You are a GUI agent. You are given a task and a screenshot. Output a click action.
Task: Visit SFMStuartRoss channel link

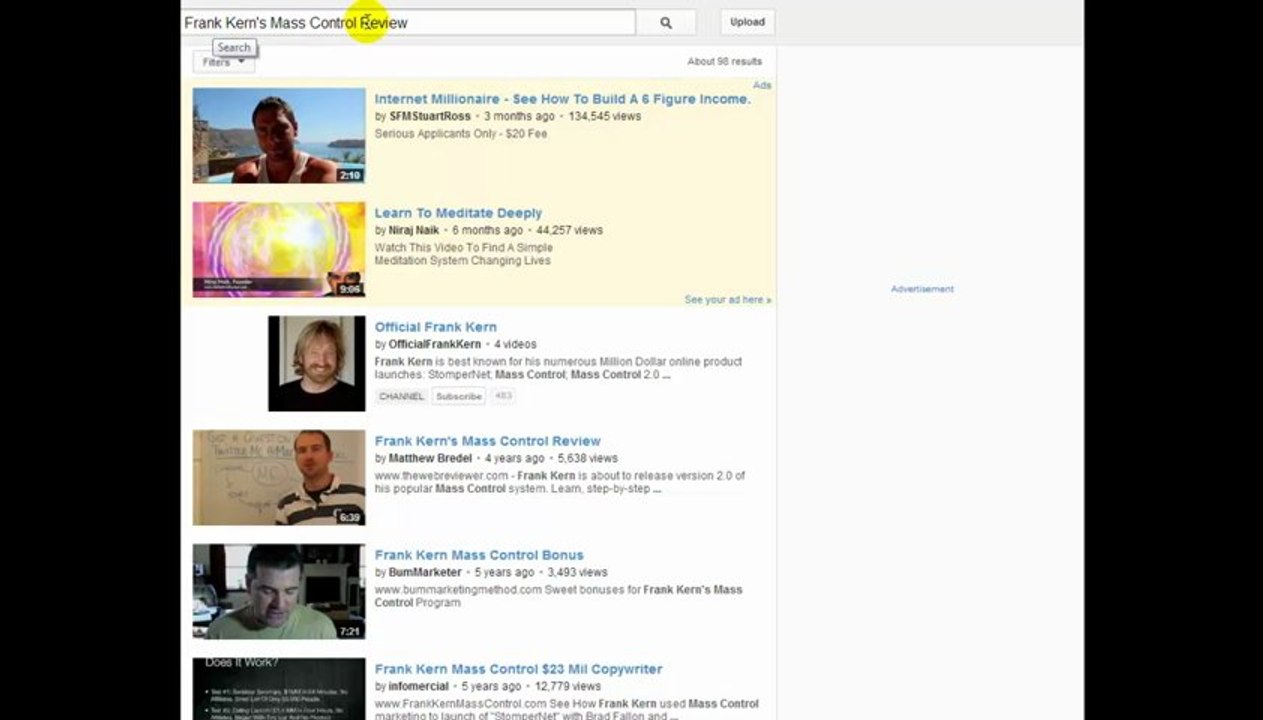430,116
